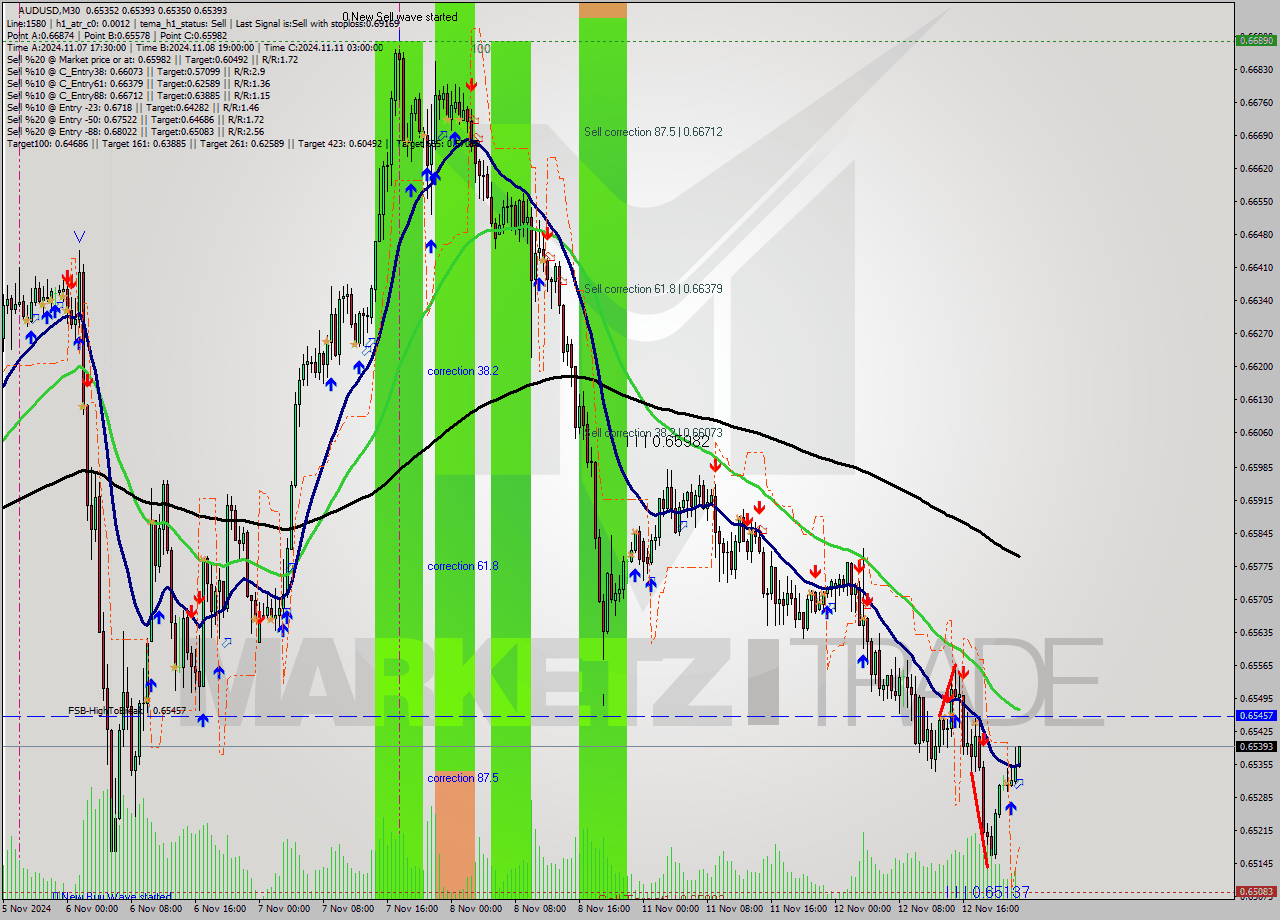Click the '| | | 0.65137' low label
This screenshot has height=920, width=1280.
989,891
